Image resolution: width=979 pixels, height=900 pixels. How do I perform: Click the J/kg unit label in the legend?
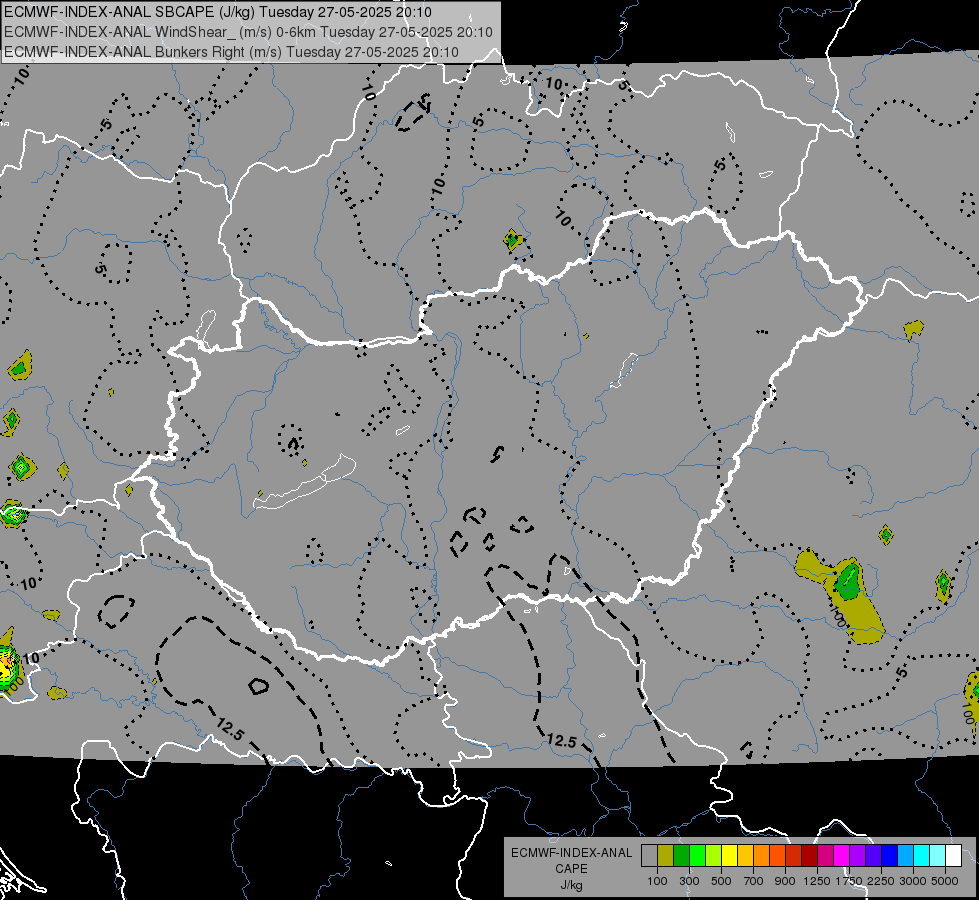(571, 885)
